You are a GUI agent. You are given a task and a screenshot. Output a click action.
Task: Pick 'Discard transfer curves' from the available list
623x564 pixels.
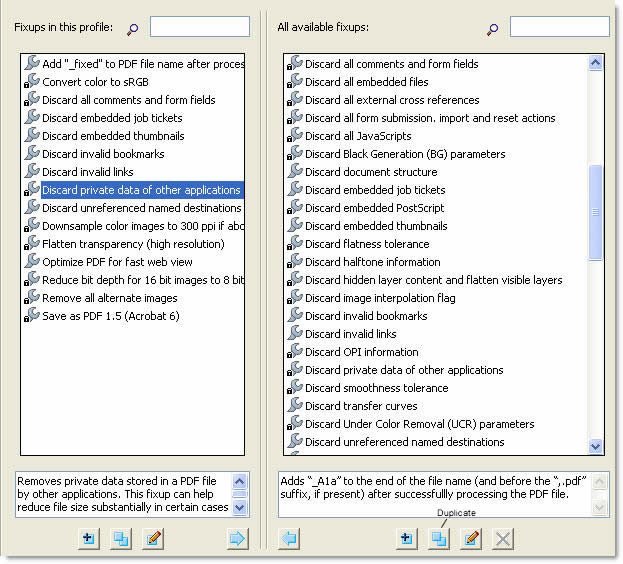[362, 406]
